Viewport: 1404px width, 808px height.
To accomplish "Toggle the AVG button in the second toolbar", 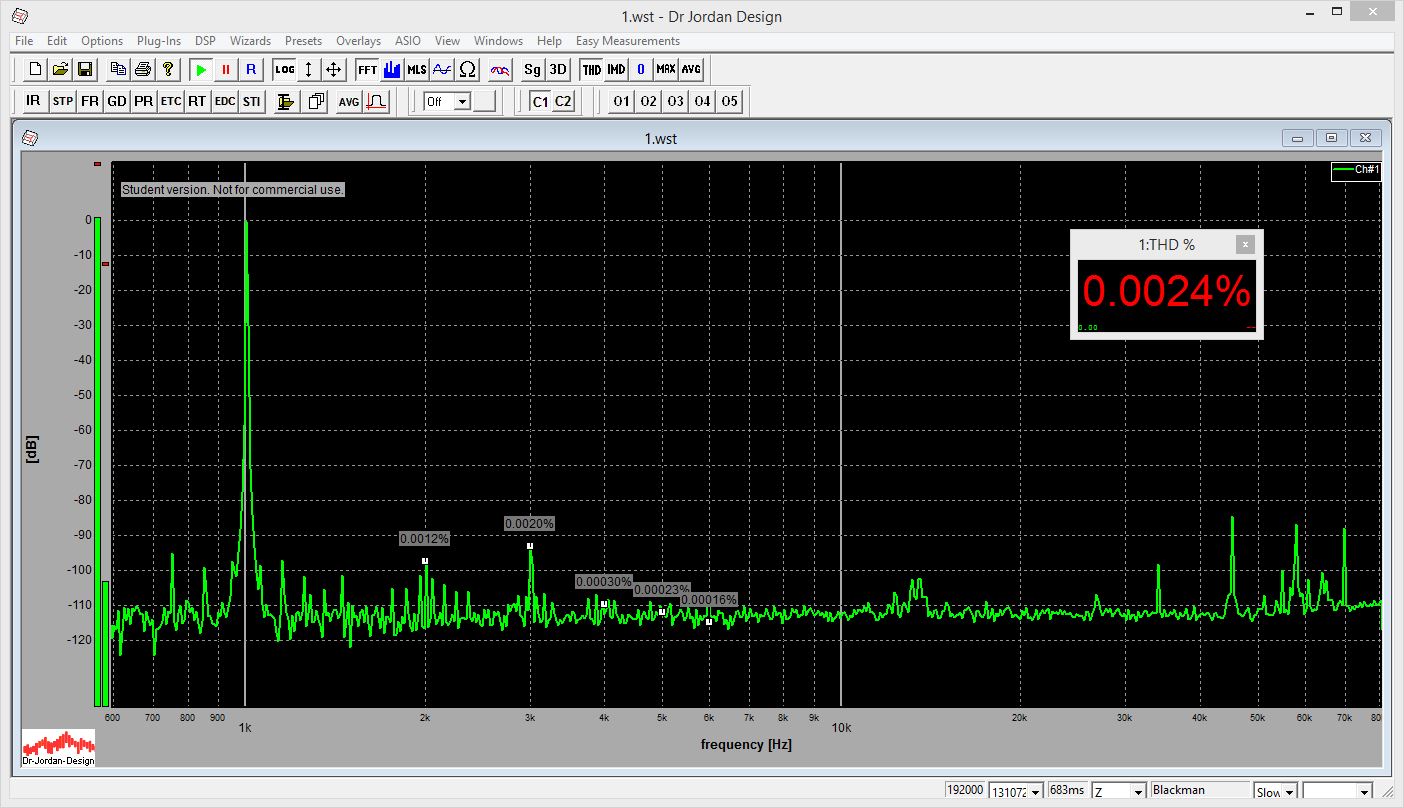I will tap(349, 101).
